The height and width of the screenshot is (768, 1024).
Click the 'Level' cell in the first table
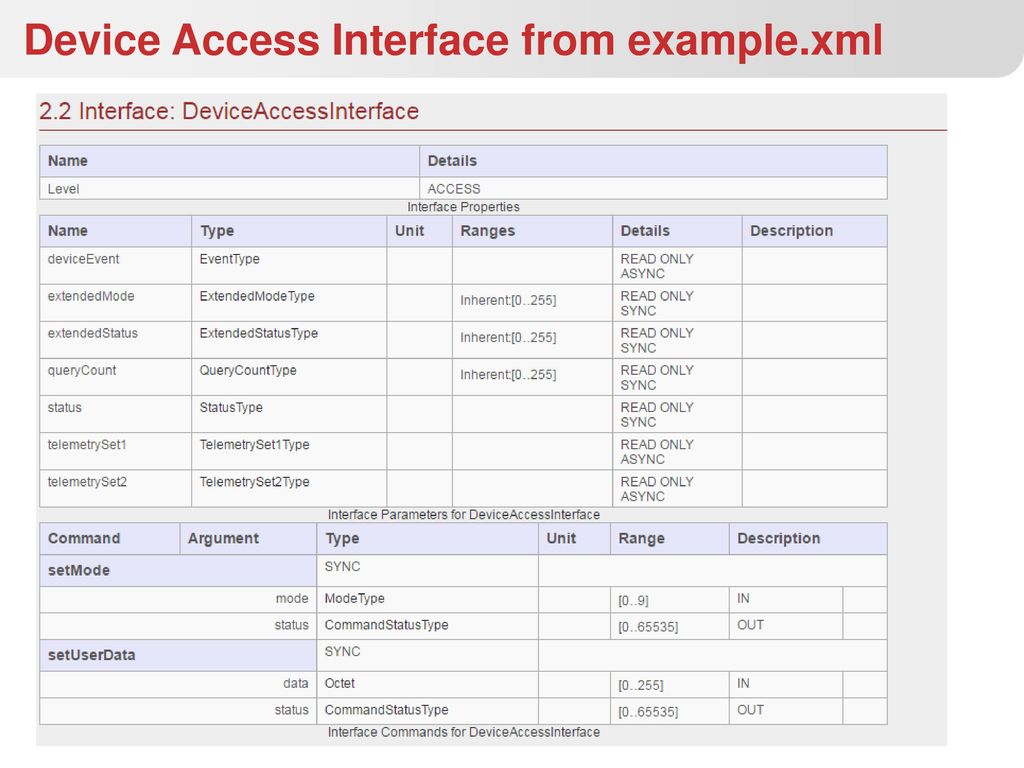point(229,189)
